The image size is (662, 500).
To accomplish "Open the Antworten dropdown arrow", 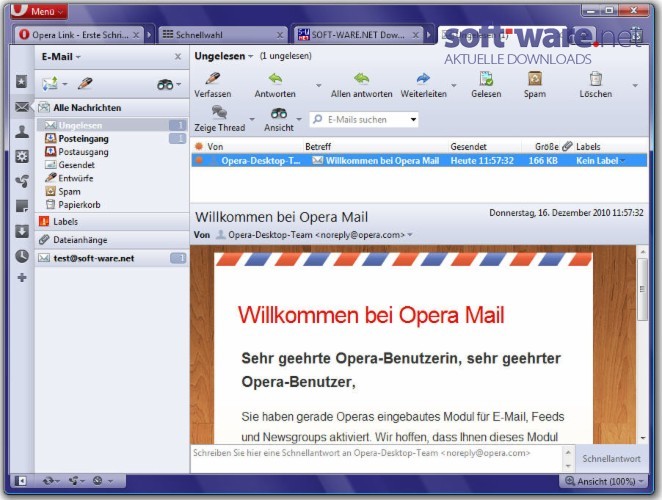I will [319, 85].
